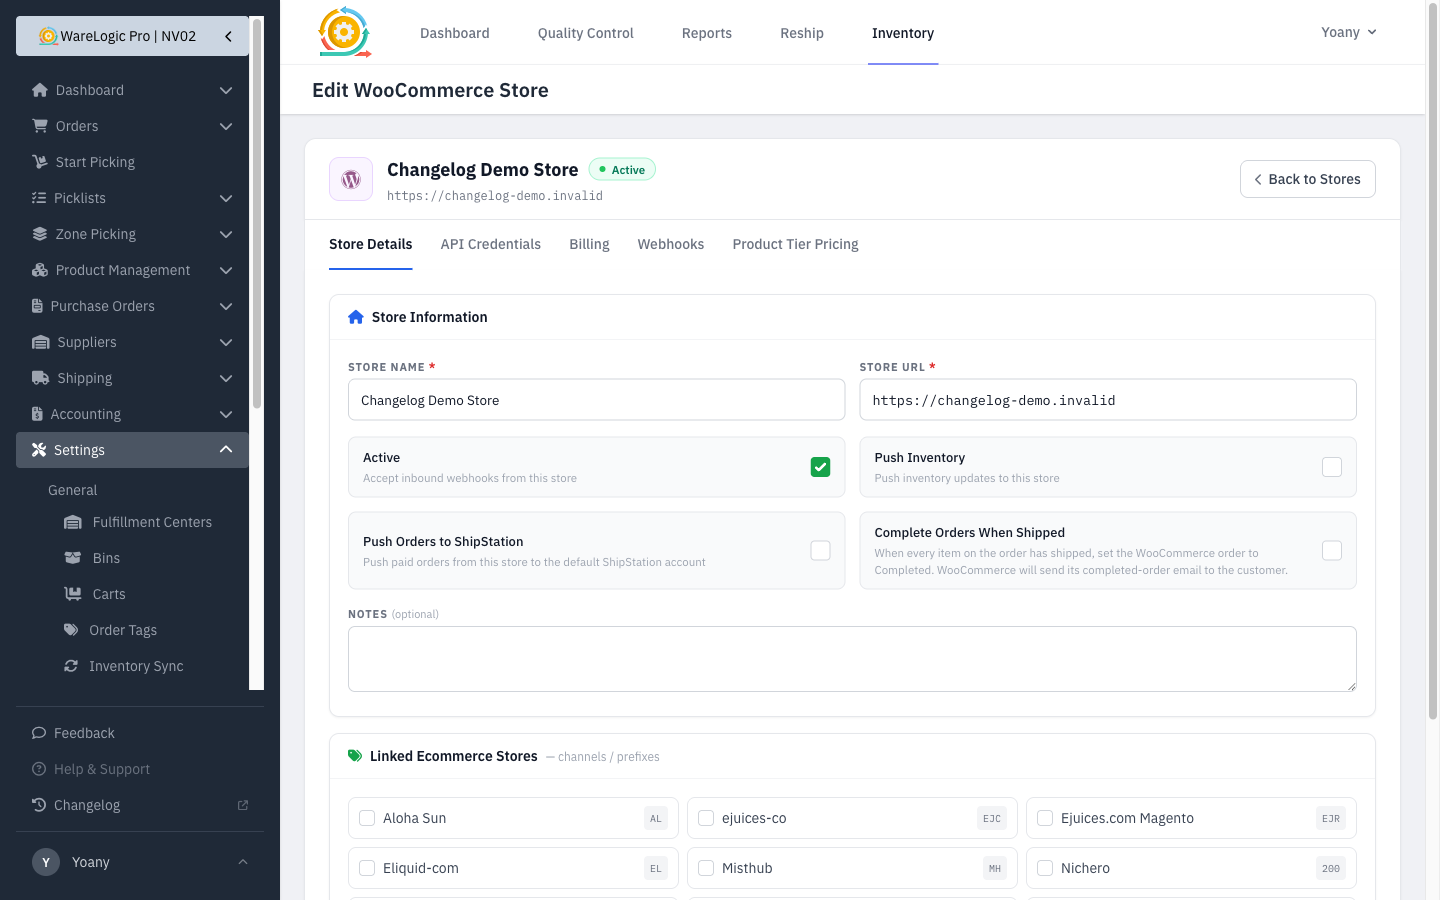The image size is (1440, 900).
Task: Open the WareLogic Pro NV02 warehouse selector
Action: tap(132, 36)
